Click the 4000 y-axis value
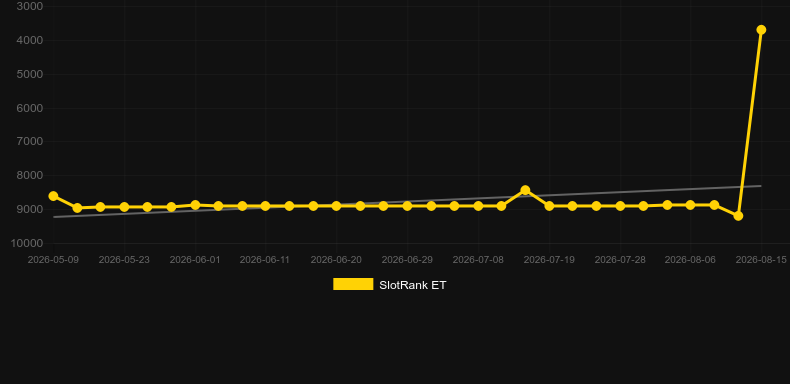 30,40
